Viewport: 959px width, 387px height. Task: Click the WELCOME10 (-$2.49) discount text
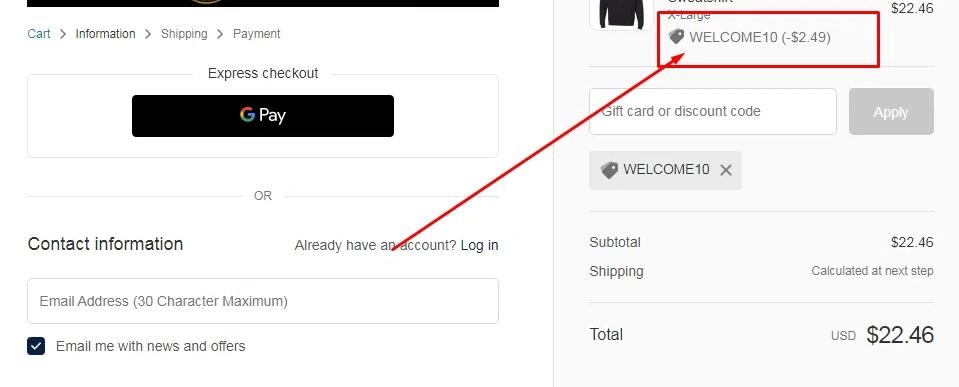(x=760, y=37)
